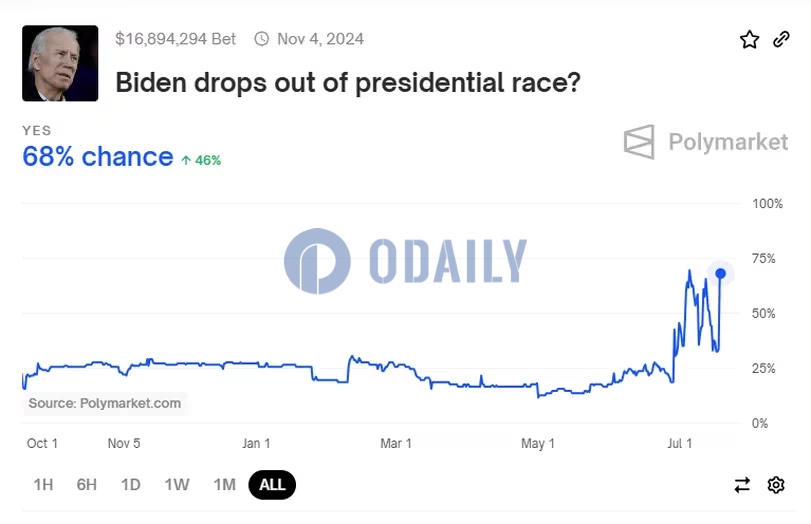811x524 pixels.
Task: Click the clock icon beside date
Action: pyautogui.click(x=262, y=39)
